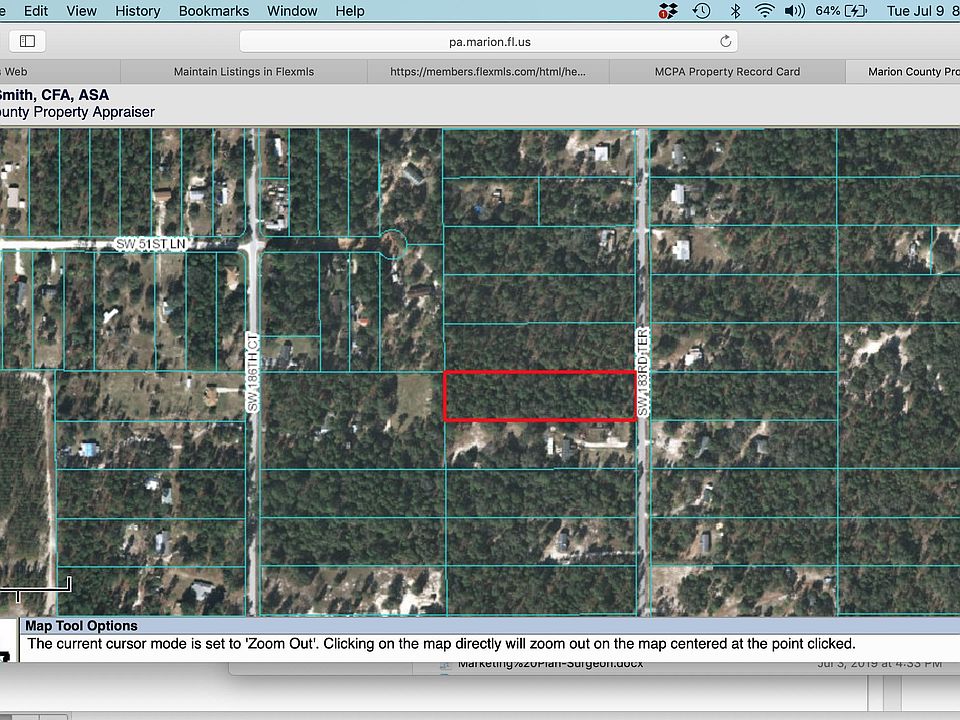Open the Edit menu
The image size is (960, 720).
point(36,11)
